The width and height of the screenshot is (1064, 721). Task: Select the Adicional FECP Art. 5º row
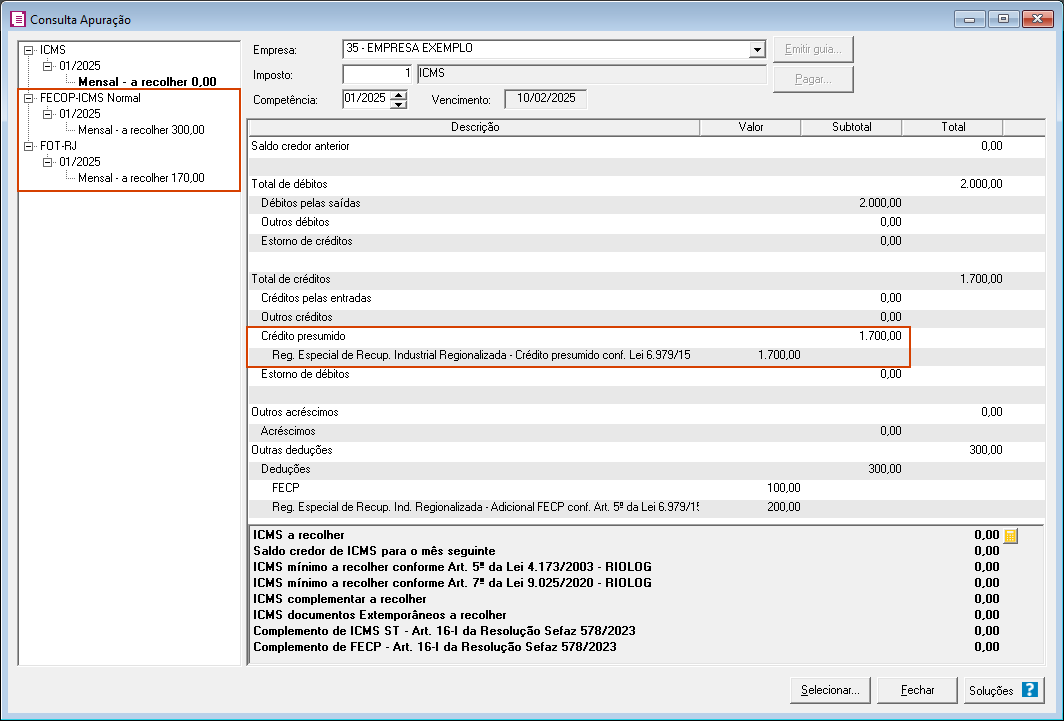(647, 507)
